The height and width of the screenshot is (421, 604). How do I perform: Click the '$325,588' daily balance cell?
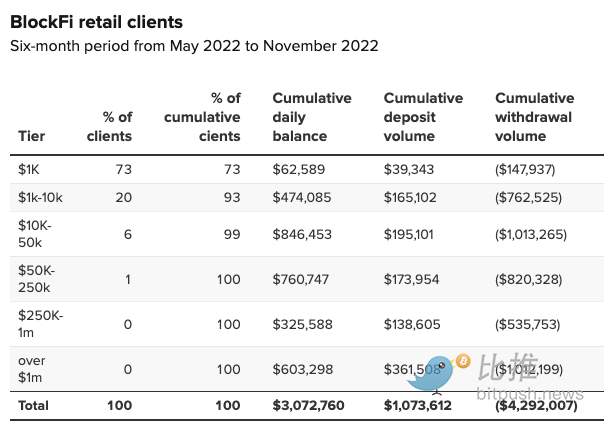(x=302, y=325)
